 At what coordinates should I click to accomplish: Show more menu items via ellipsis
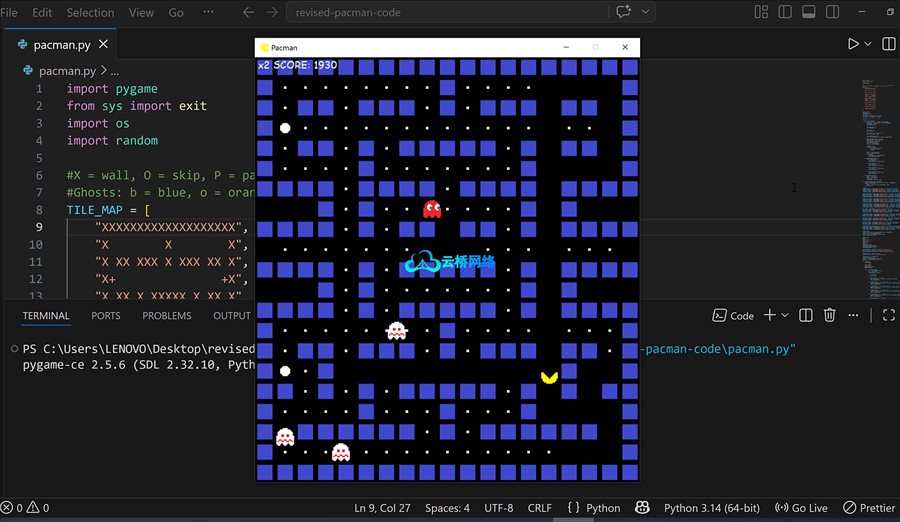[x=208, y=11]
